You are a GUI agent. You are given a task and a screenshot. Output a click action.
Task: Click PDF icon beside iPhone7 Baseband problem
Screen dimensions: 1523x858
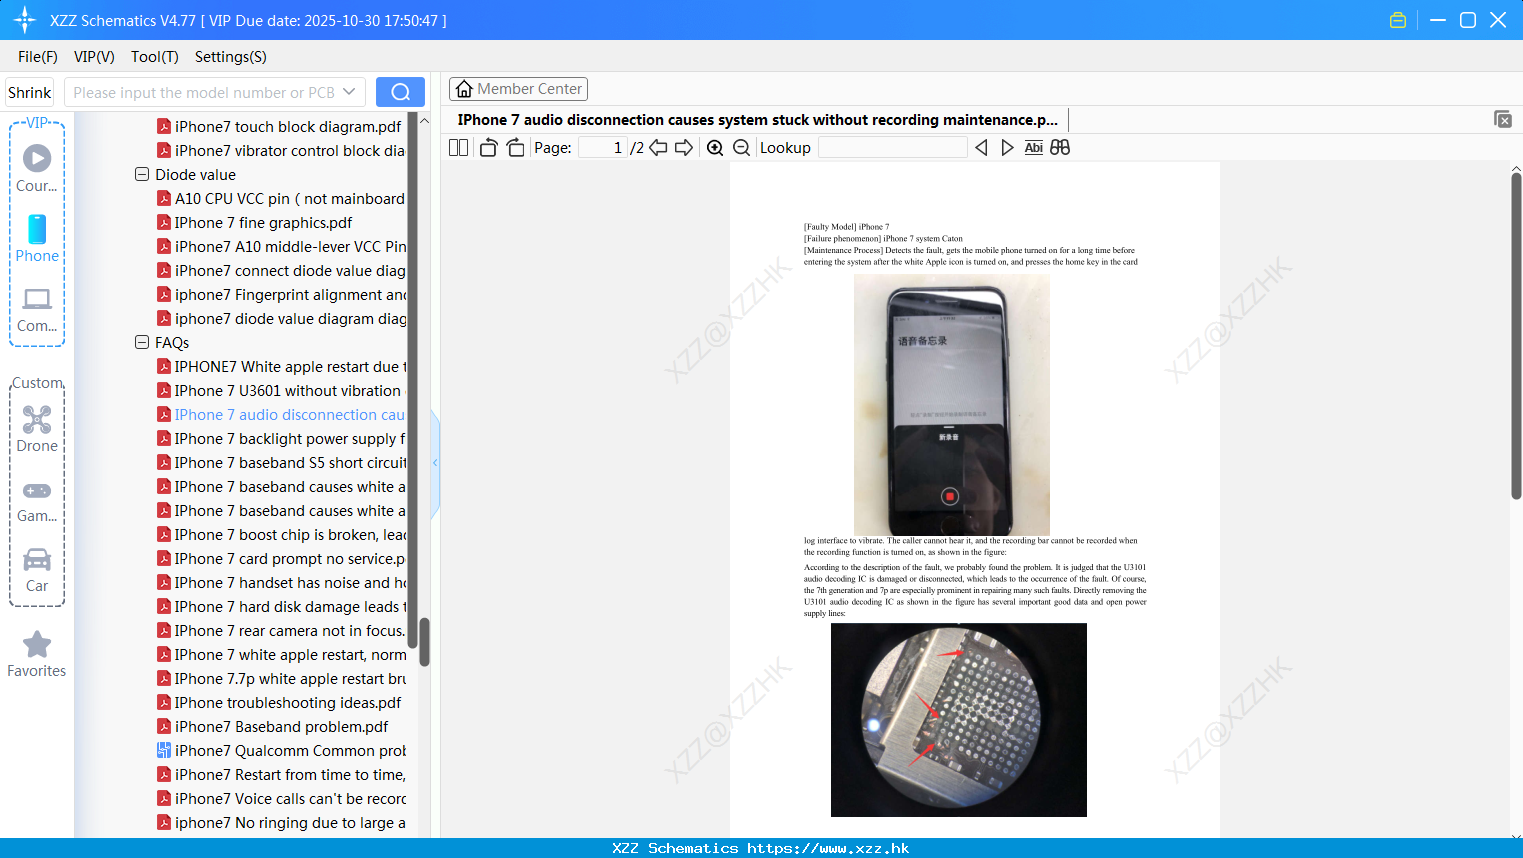164,727
